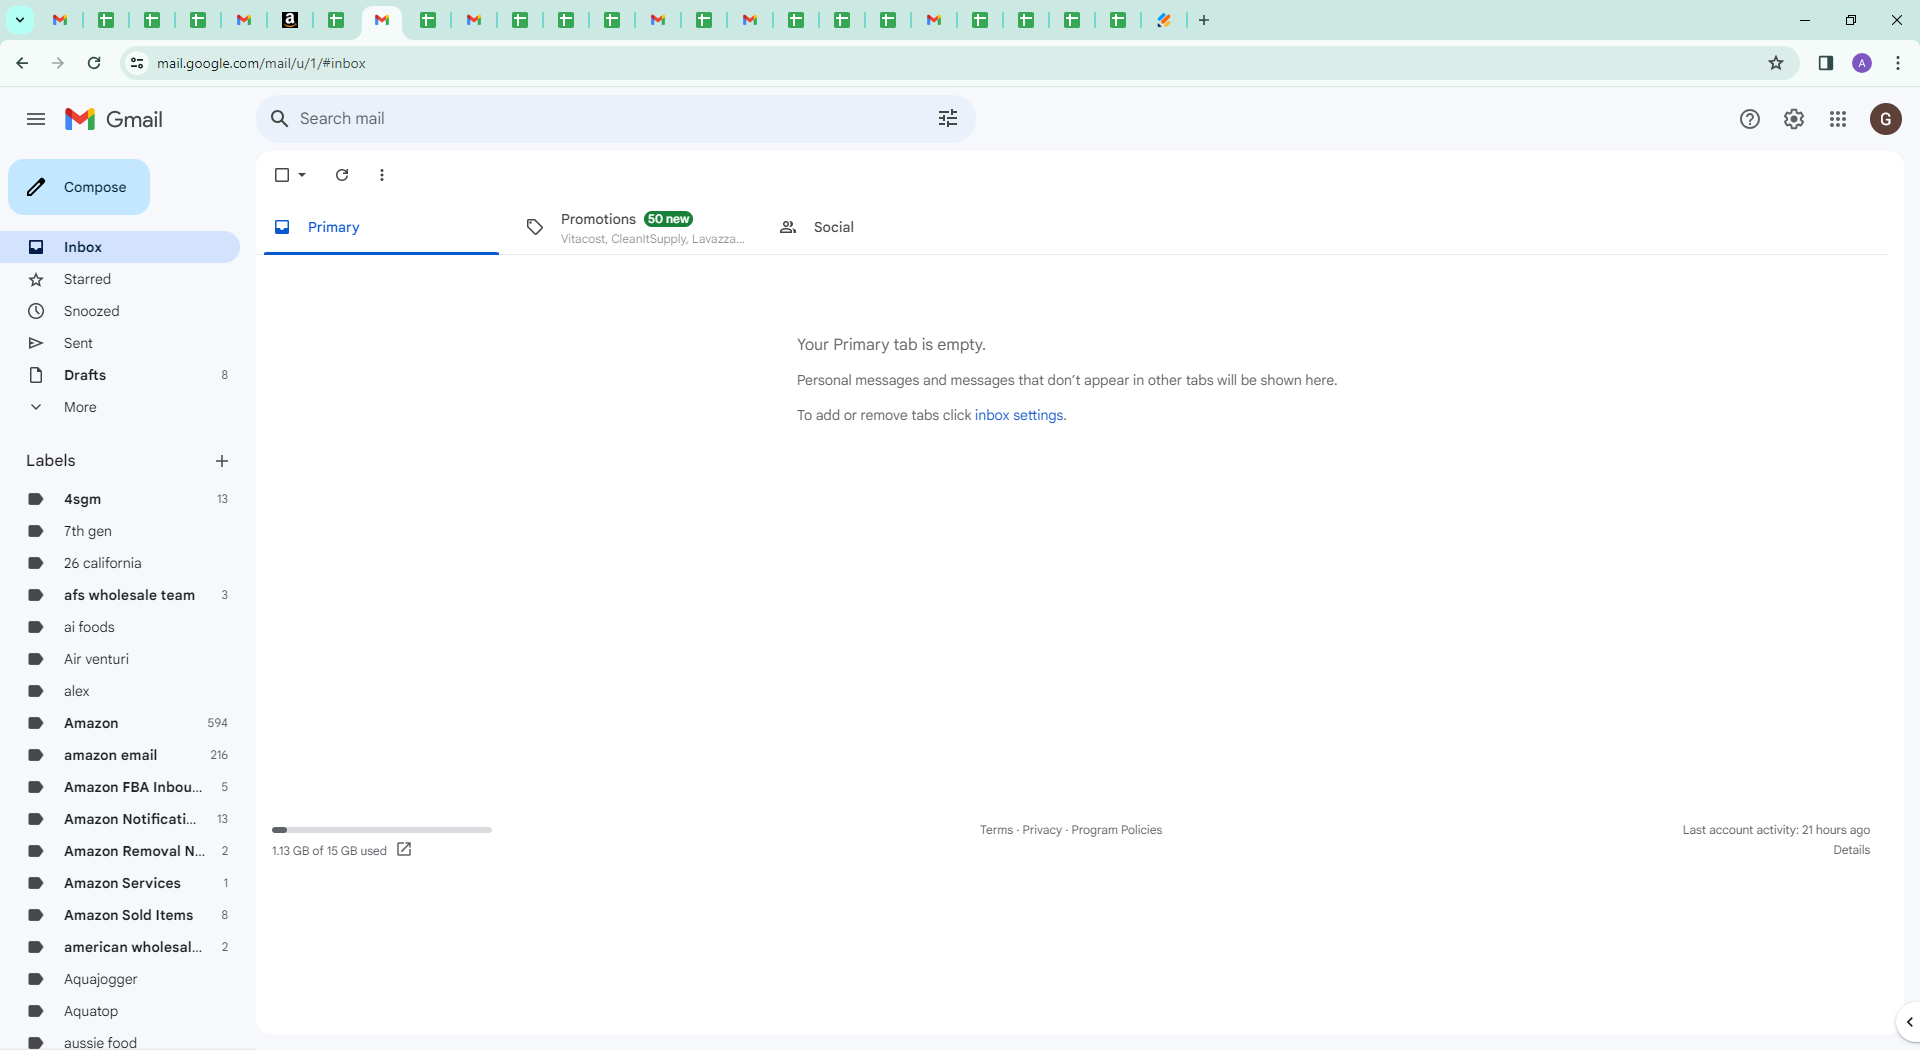Open a new browser tab

[x=1204, y=20]
